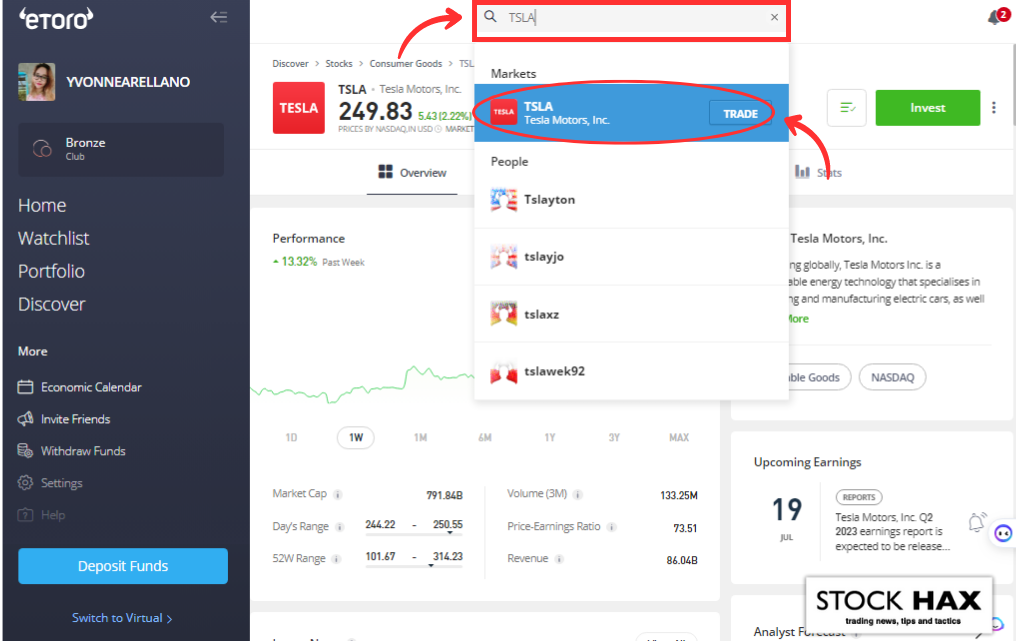Viewport: 1016px width, 642px height.
Task: Select the 3Y chart range
Action: tap(614, 438)
